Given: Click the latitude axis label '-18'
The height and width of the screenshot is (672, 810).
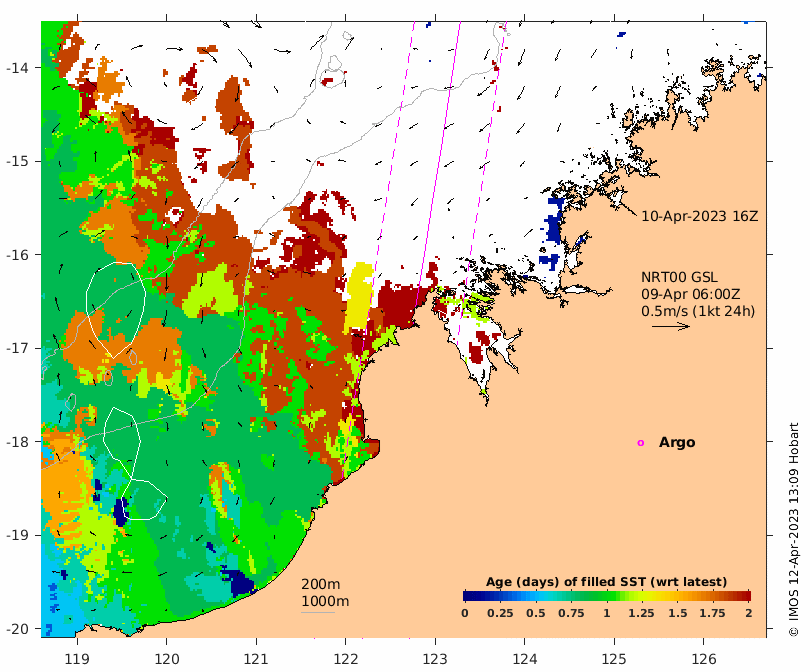Looking at the screenshot, I should pyautogui.click(x=17, y=442).
